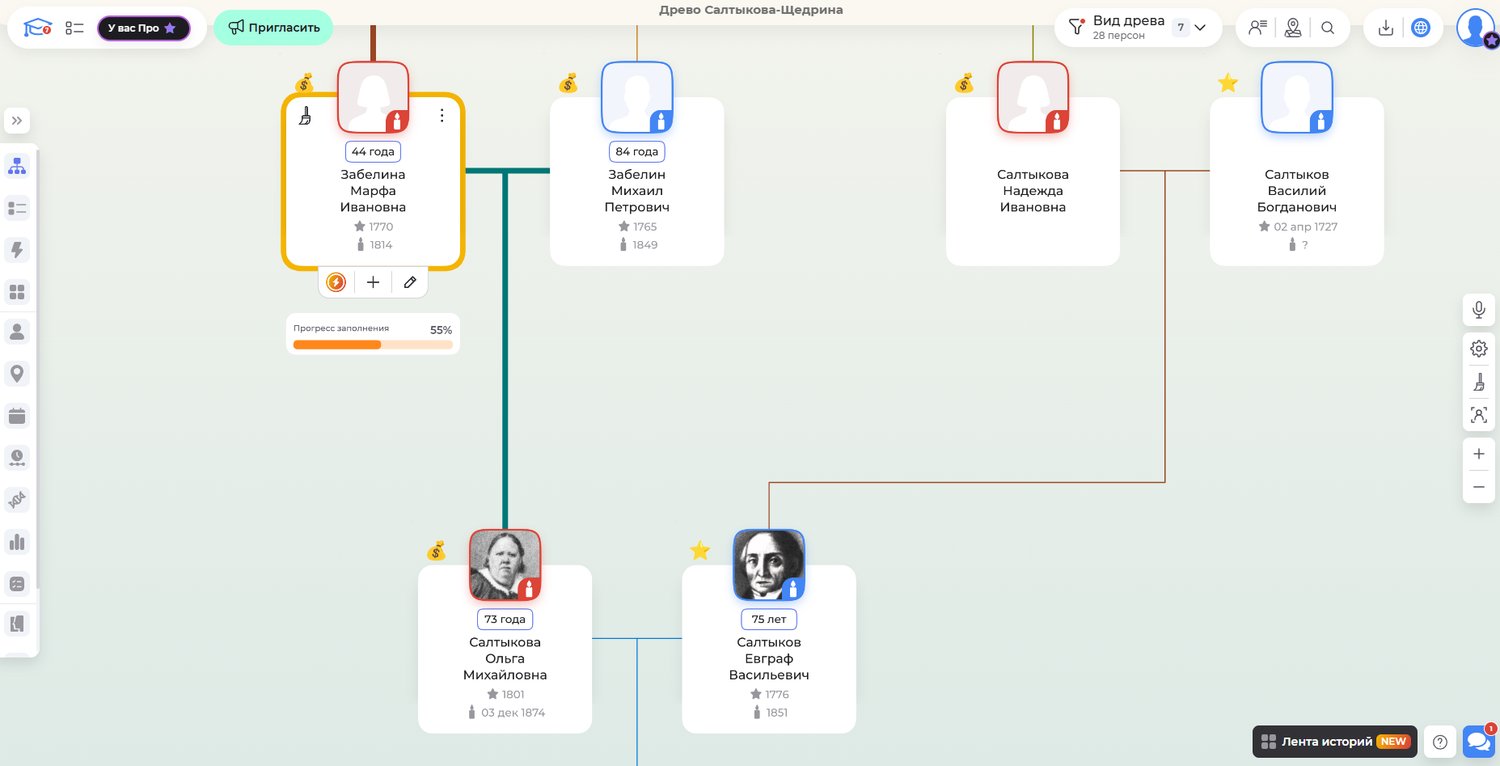
Task: Open the bar chart statistics icon
Action: (x=17, y=542)
